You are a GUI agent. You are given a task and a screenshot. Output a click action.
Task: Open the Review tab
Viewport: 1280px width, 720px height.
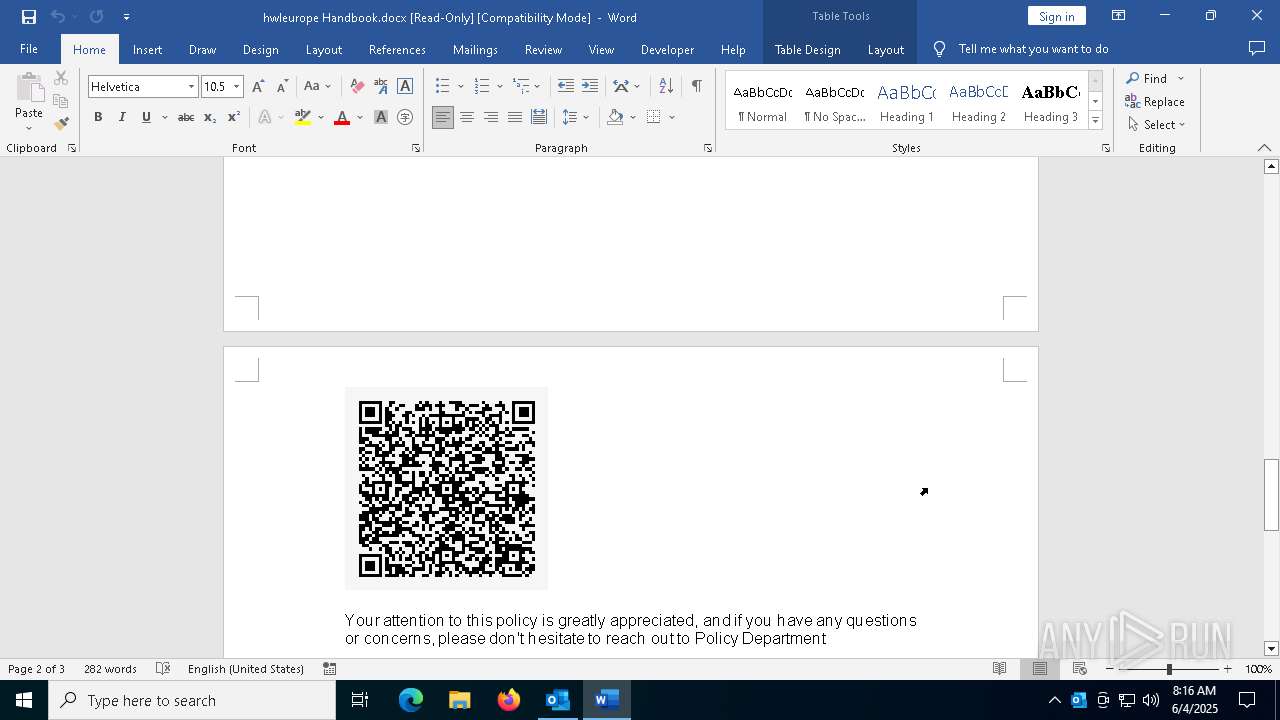pos(543,49)
